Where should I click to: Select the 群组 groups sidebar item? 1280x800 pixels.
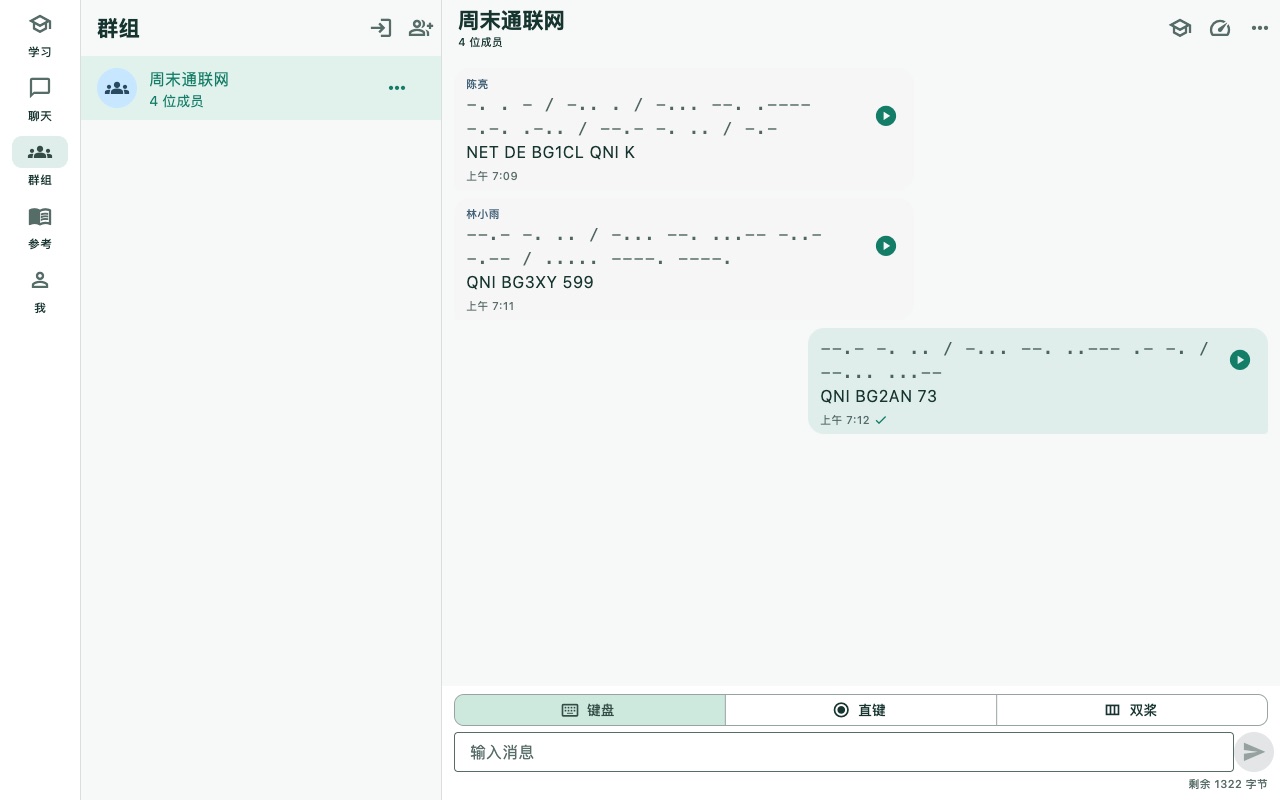(40, 164)
